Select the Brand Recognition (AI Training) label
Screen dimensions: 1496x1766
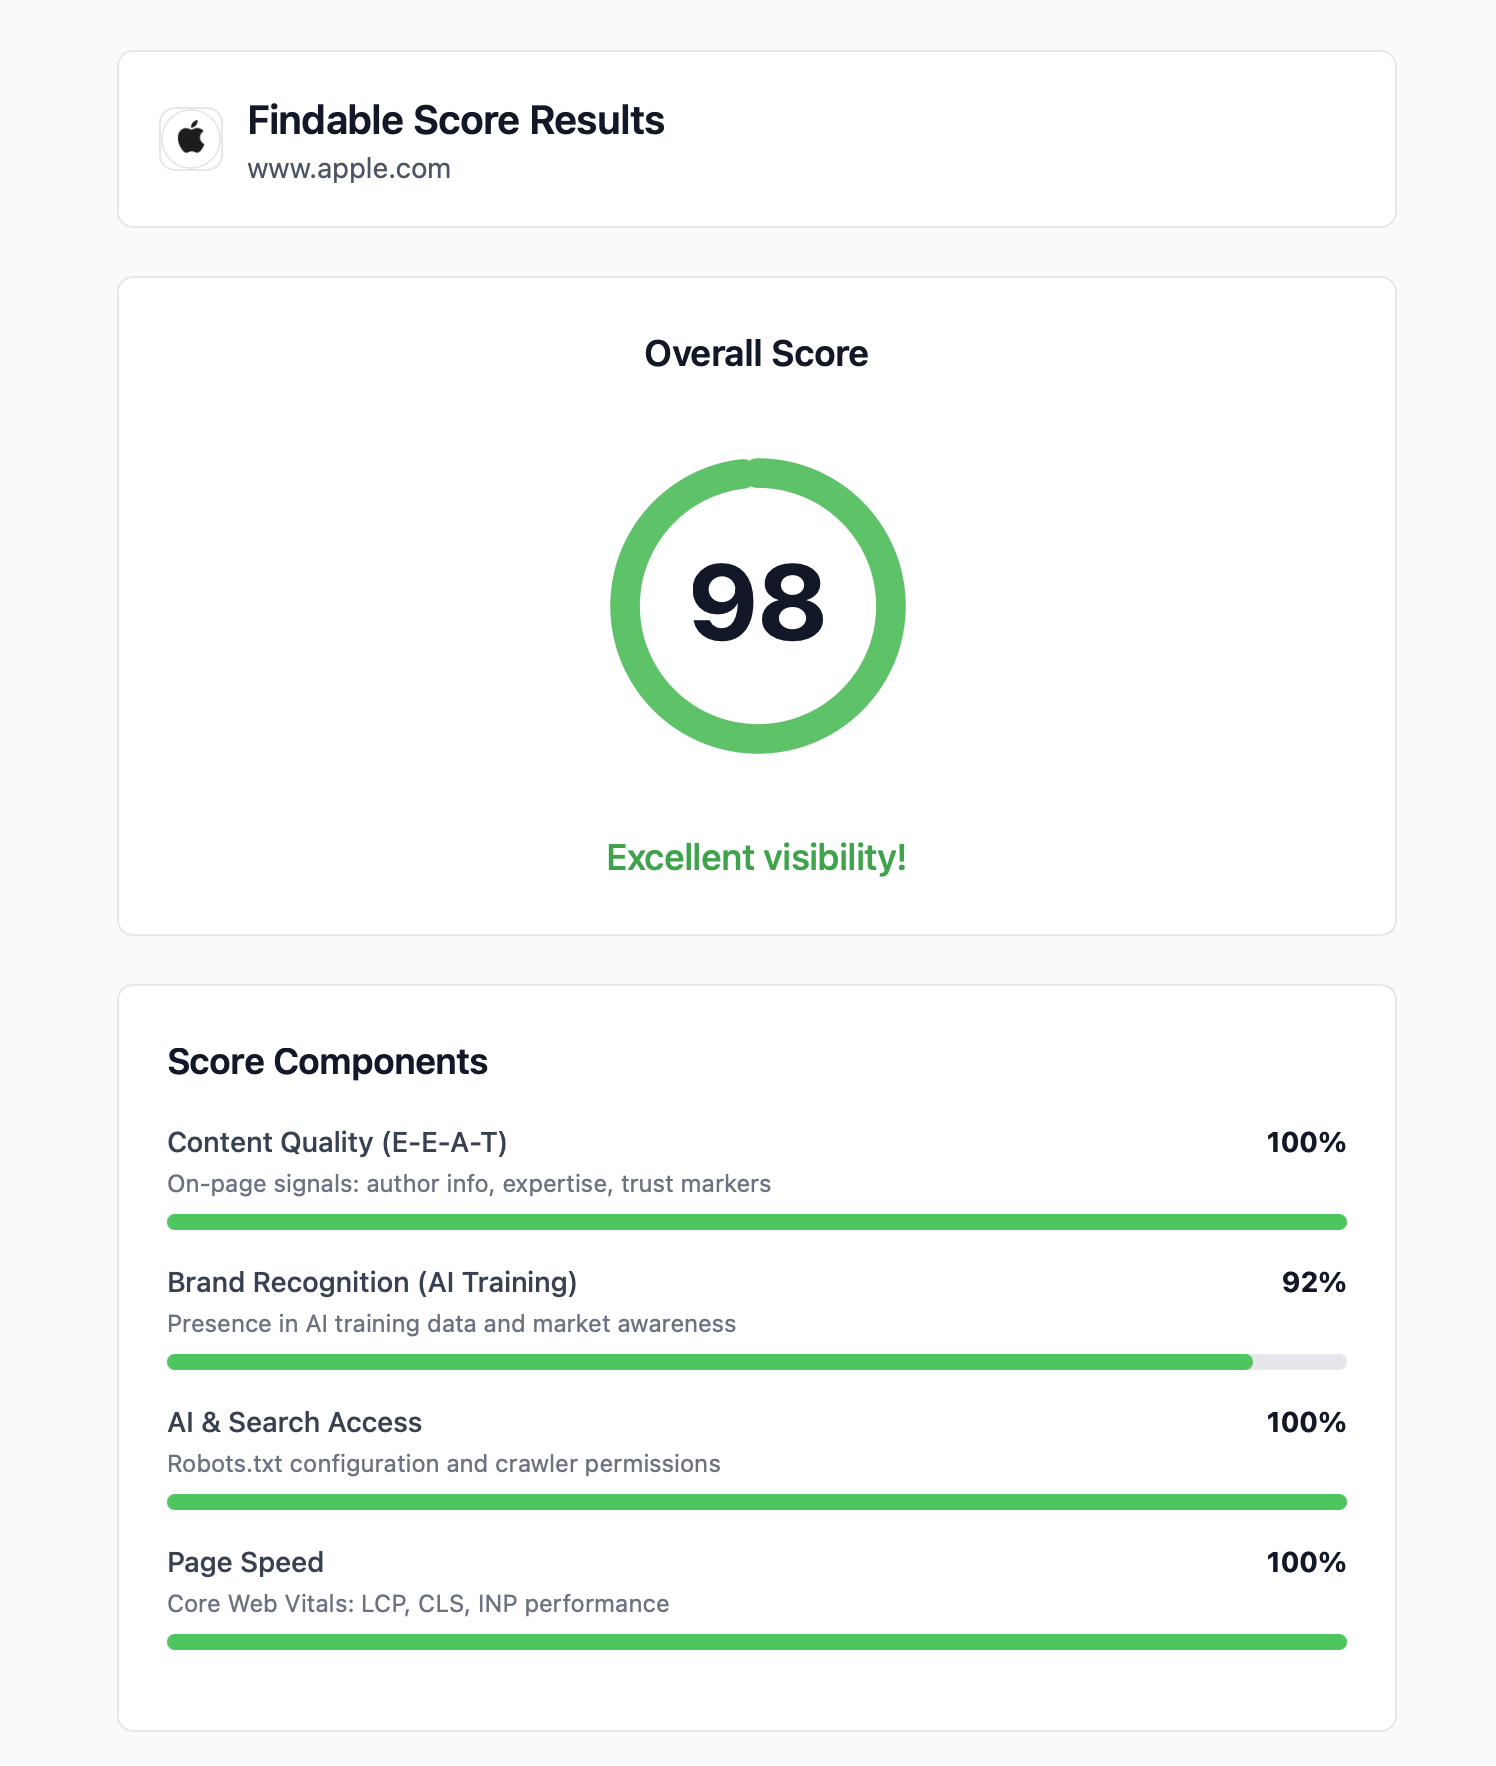tap(372, 1282)
